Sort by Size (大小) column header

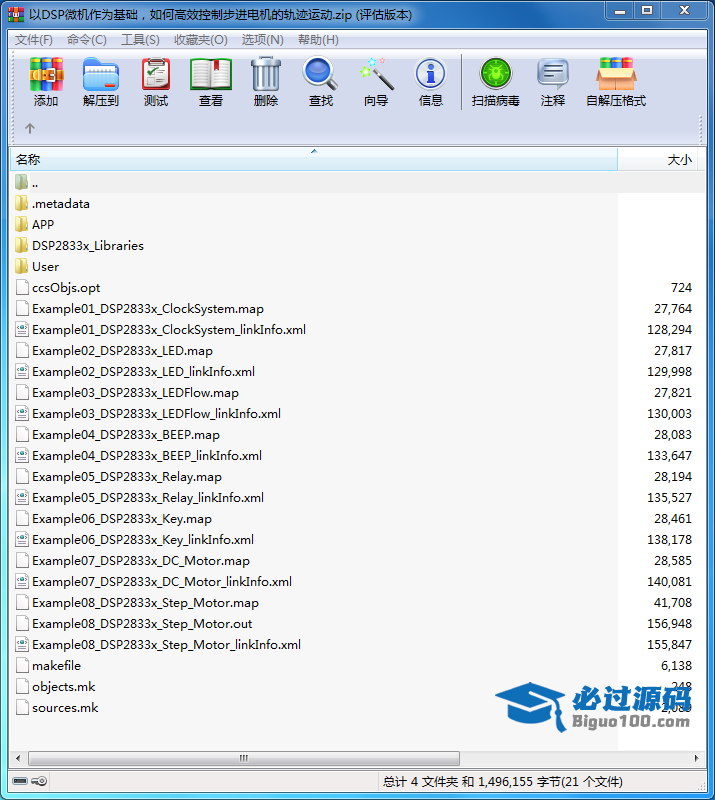tap(657, 159)
